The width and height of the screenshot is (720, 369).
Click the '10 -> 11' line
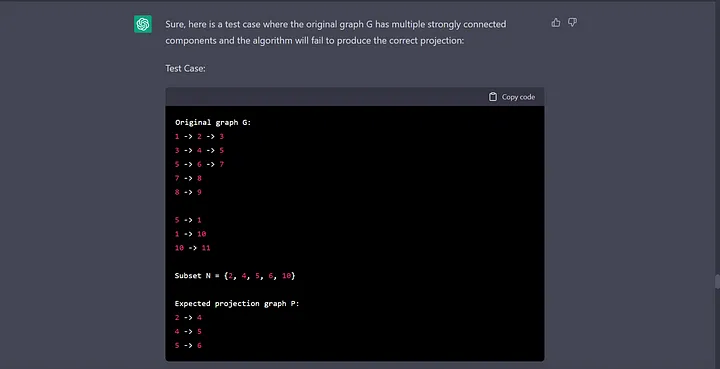[192, 248]
